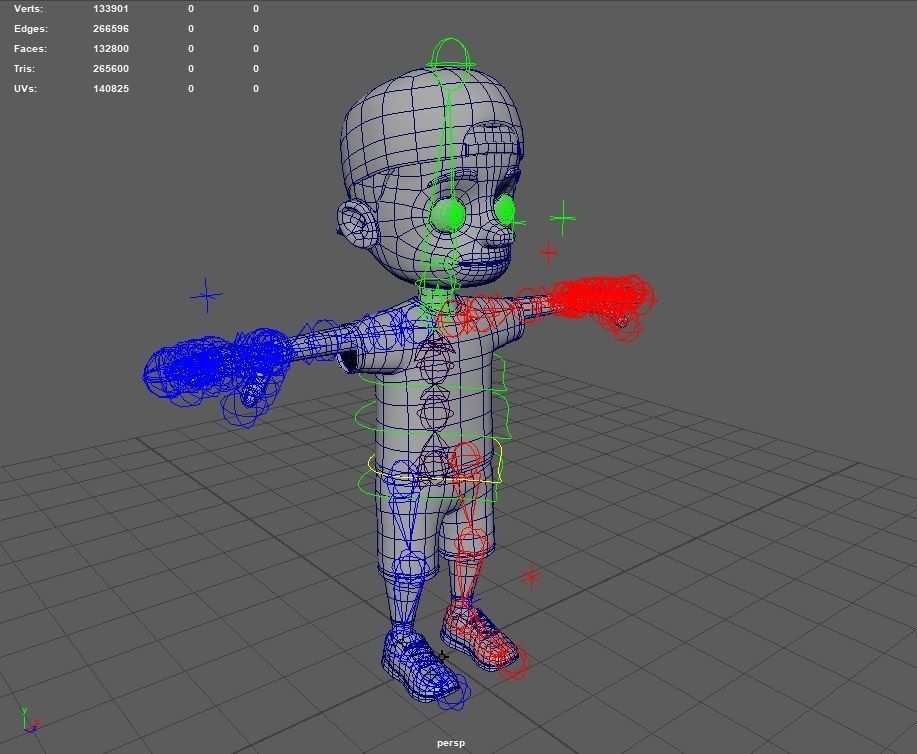
Task: Click the UVs: label in HUD
Action: tap(25, 88)
